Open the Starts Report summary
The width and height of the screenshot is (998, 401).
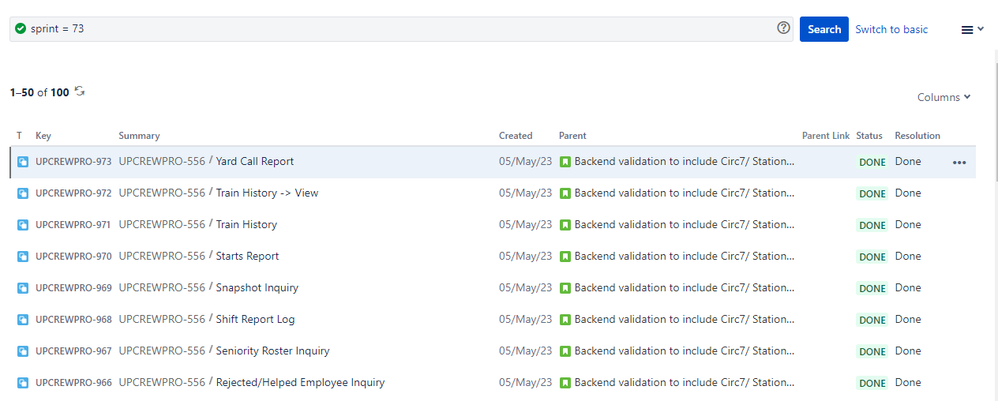pyautogui.click(x=247, y=256)
